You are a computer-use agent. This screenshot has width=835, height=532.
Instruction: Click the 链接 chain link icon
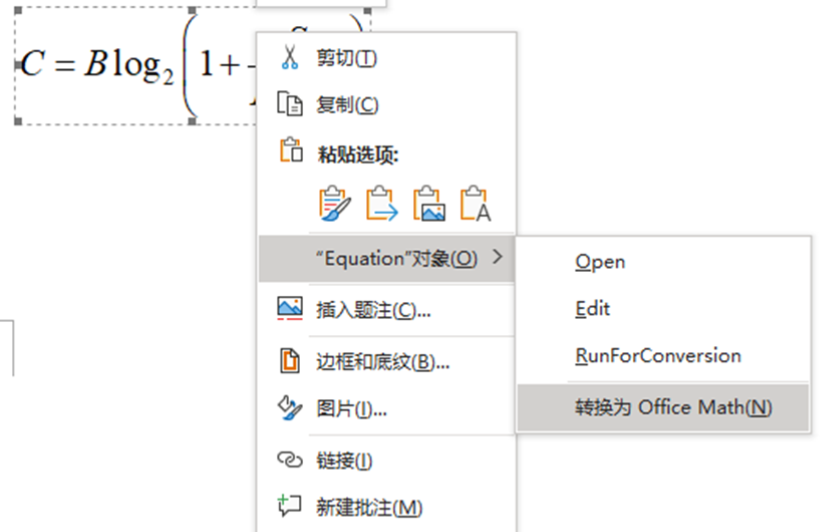[289, 460]
